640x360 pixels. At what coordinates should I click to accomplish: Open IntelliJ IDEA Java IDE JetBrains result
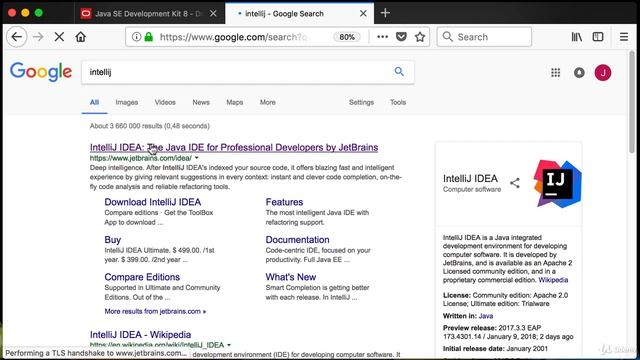tap(234, 147)
